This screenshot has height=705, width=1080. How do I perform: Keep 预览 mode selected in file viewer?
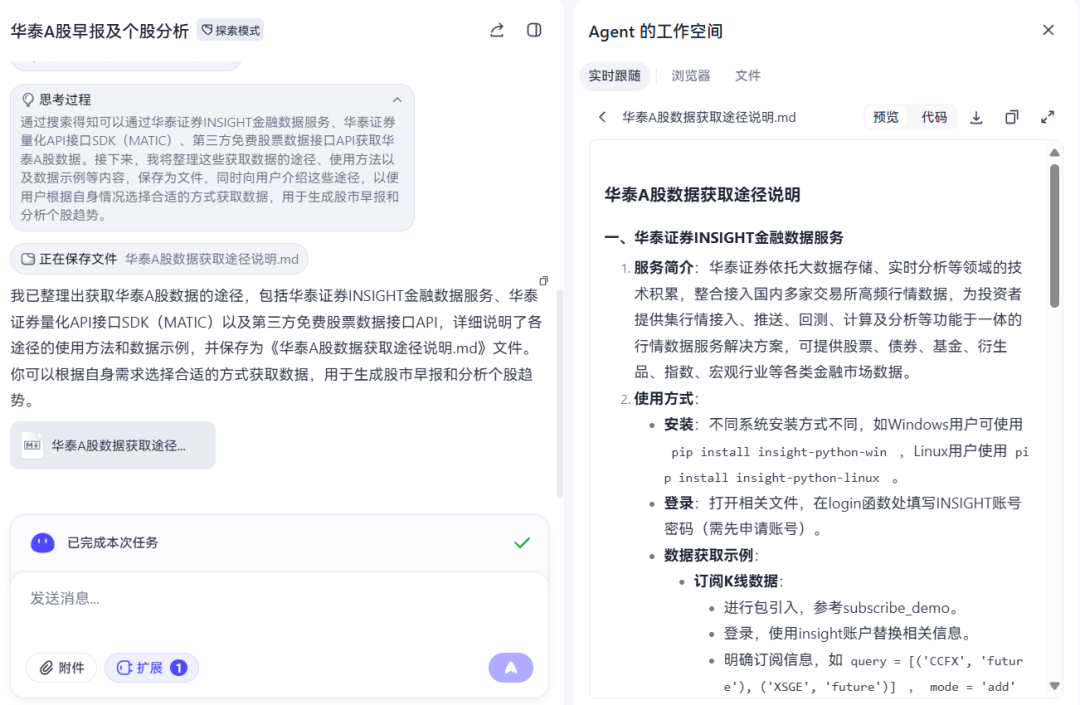point(885,117)
